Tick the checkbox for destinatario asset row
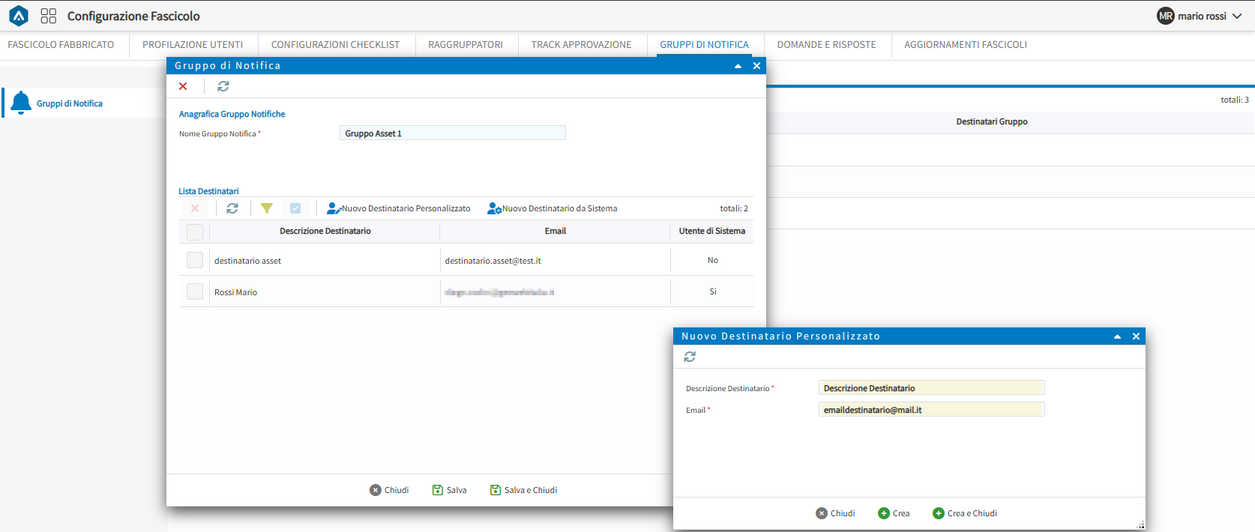1255x532 pixels. coord(195,260)
